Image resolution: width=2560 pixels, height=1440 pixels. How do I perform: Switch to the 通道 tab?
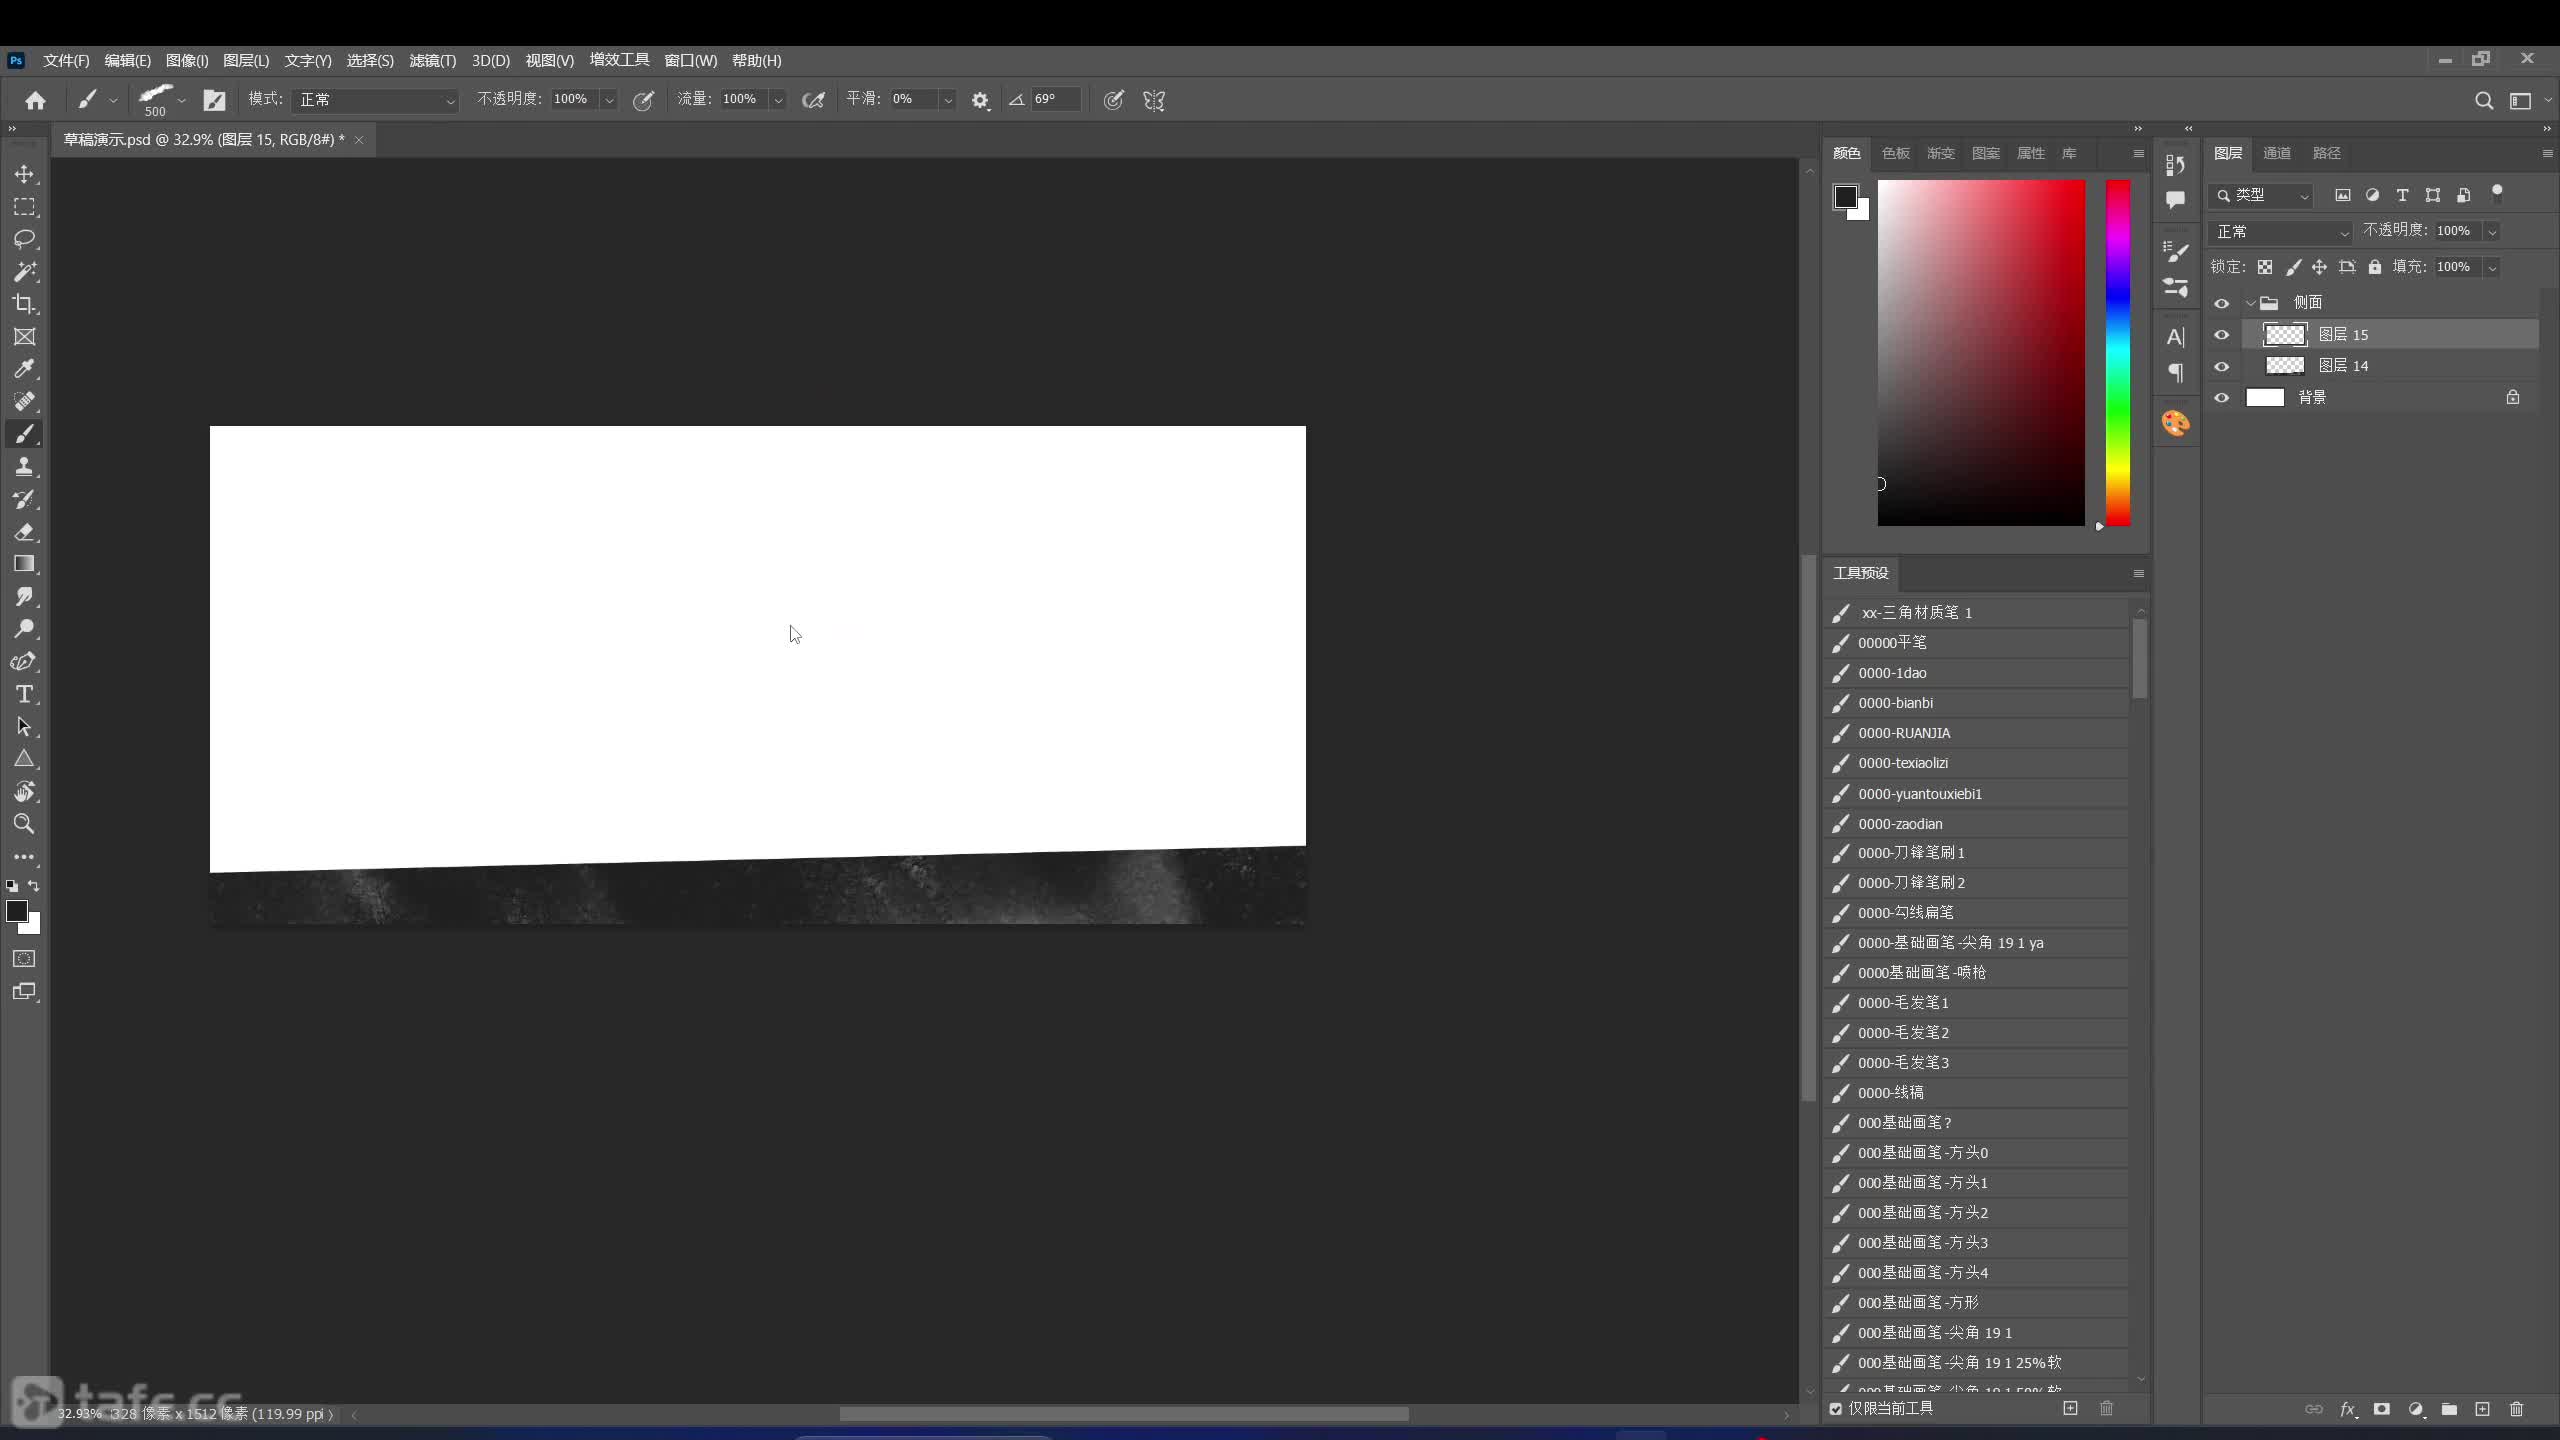[2277, 153]
